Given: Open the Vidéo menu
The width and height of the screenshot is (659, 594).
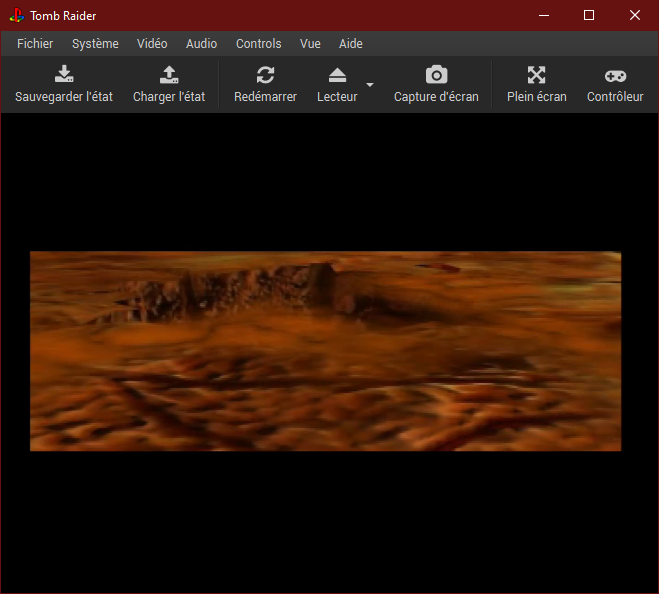Looking at the screenshot, I should coord(152,44).
